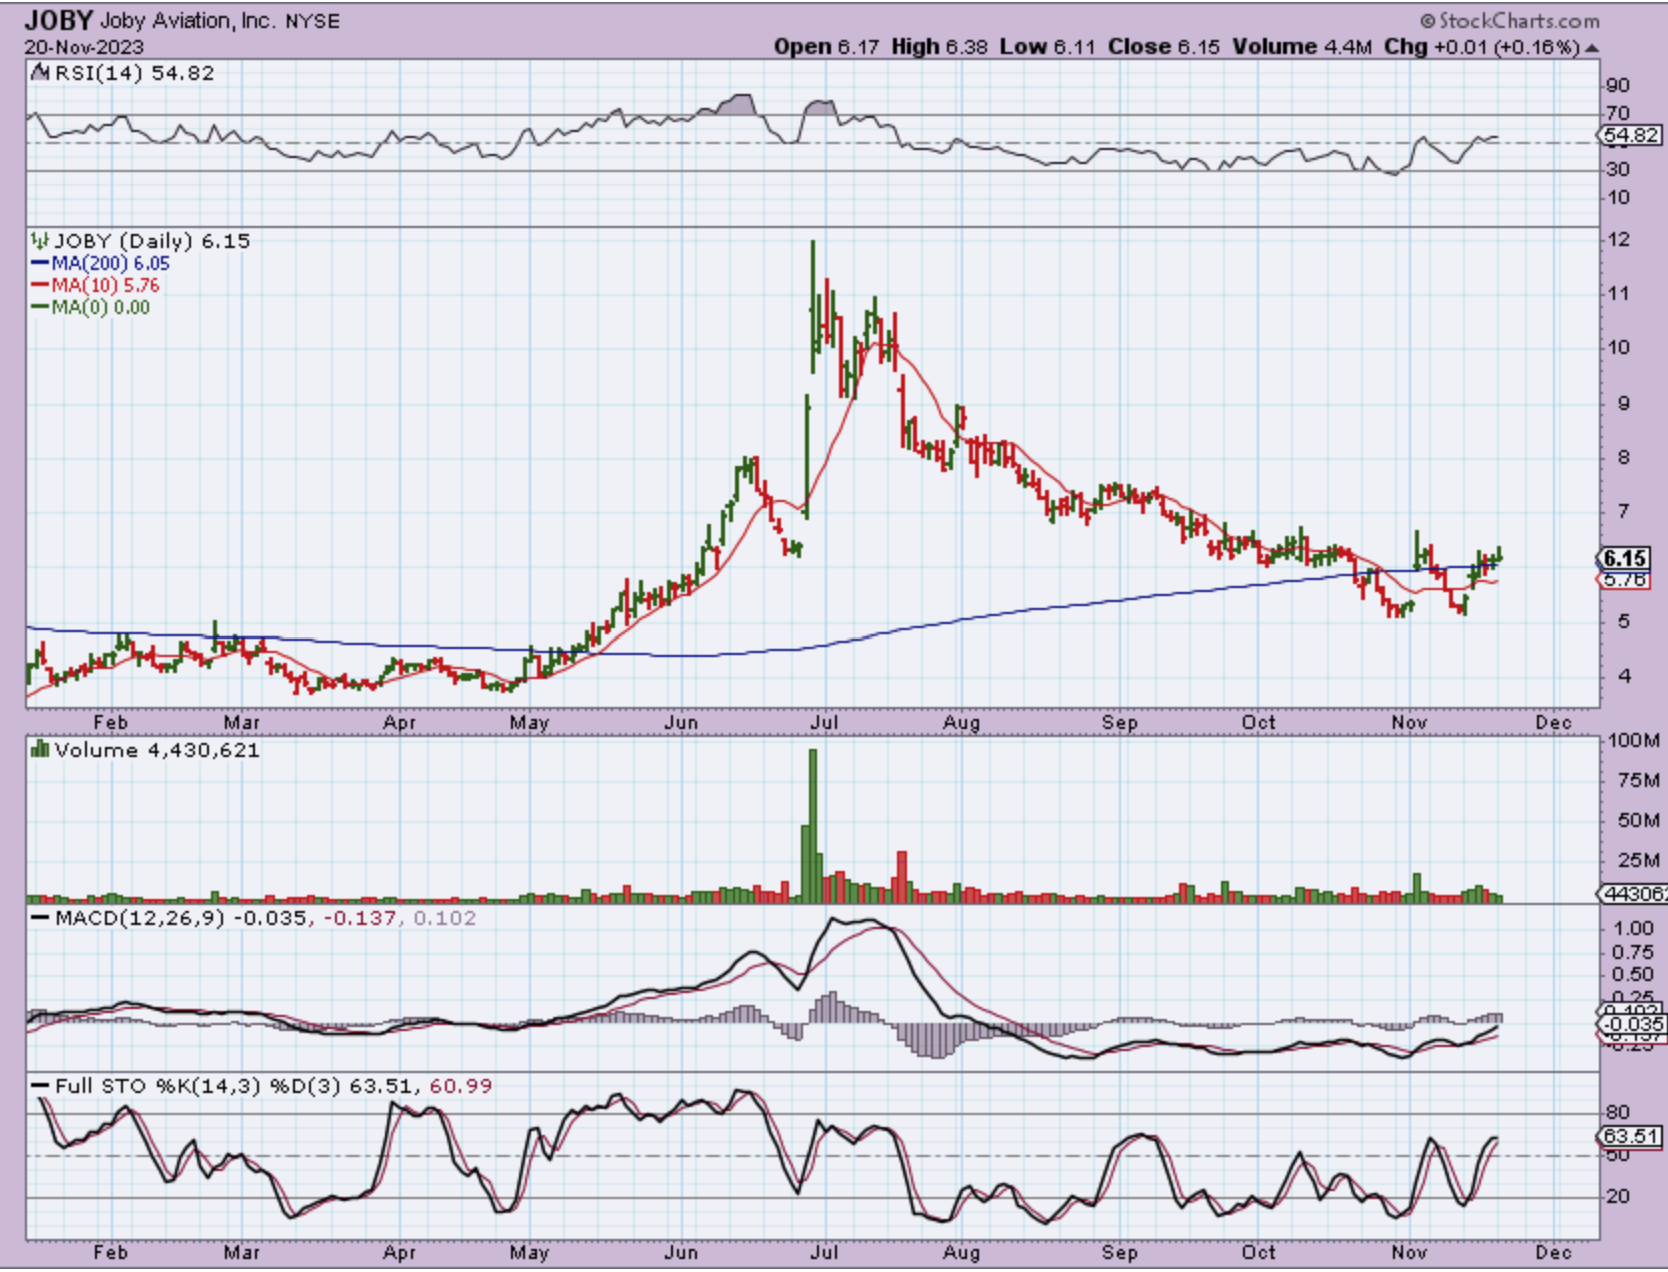The image size is (1668, 1272).
Task: Click the 6.15 current price tag on price axis
Action: (1625, 558)
